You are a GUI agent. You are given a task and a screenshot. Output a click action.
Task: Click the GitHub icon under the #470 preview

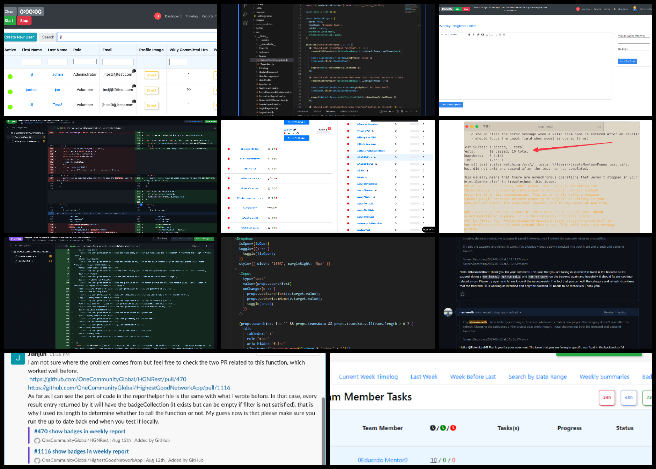click(37, 441)
